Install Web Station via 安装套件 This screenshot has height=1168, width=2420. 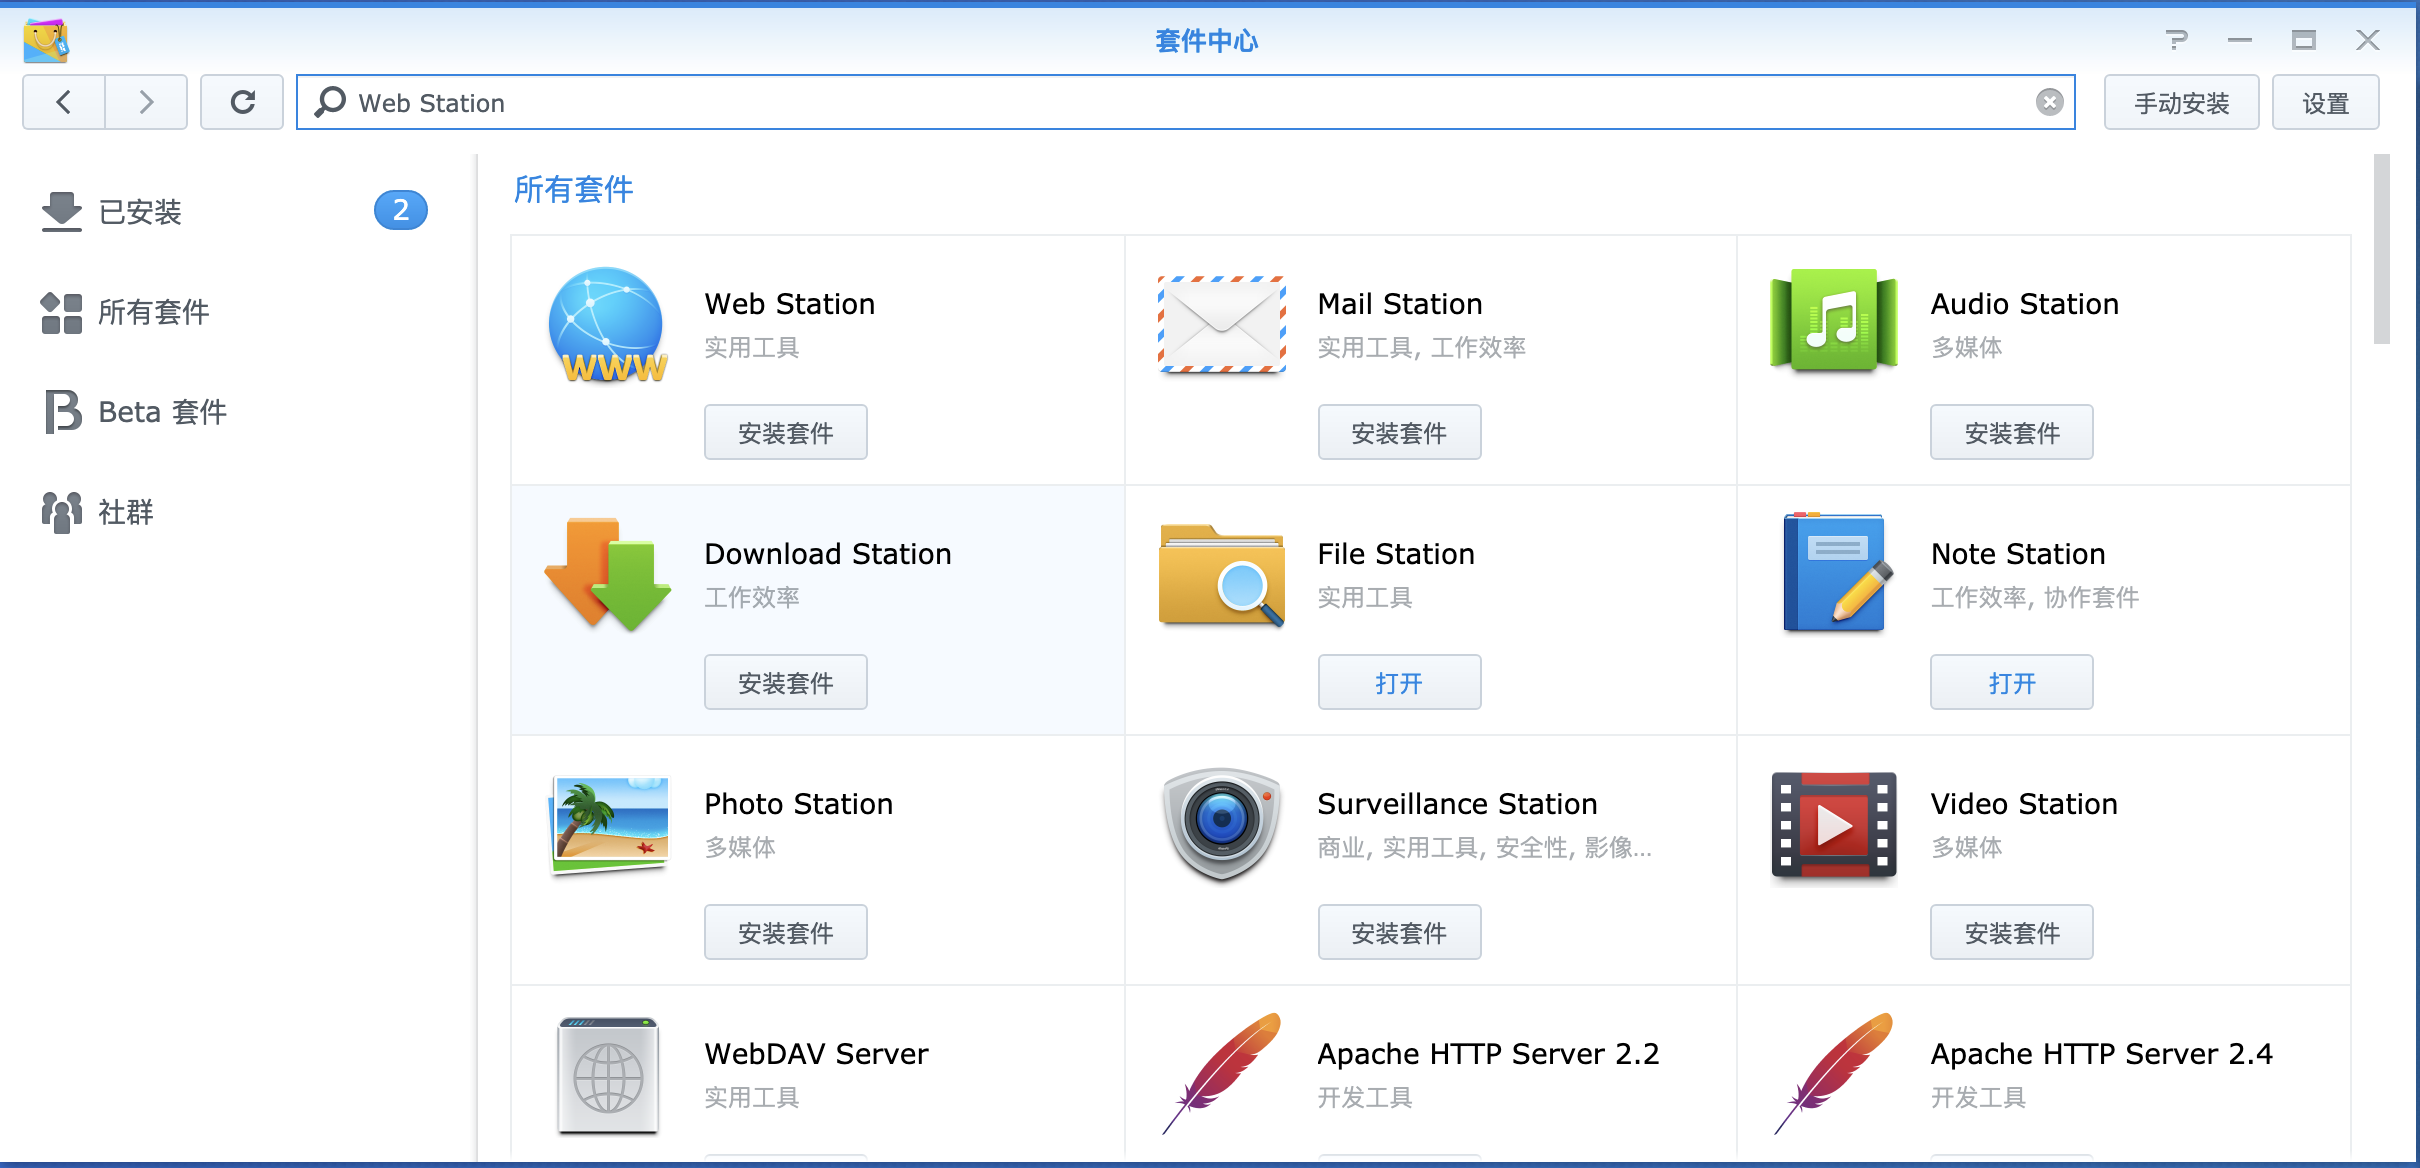click(x=785, y=432)
